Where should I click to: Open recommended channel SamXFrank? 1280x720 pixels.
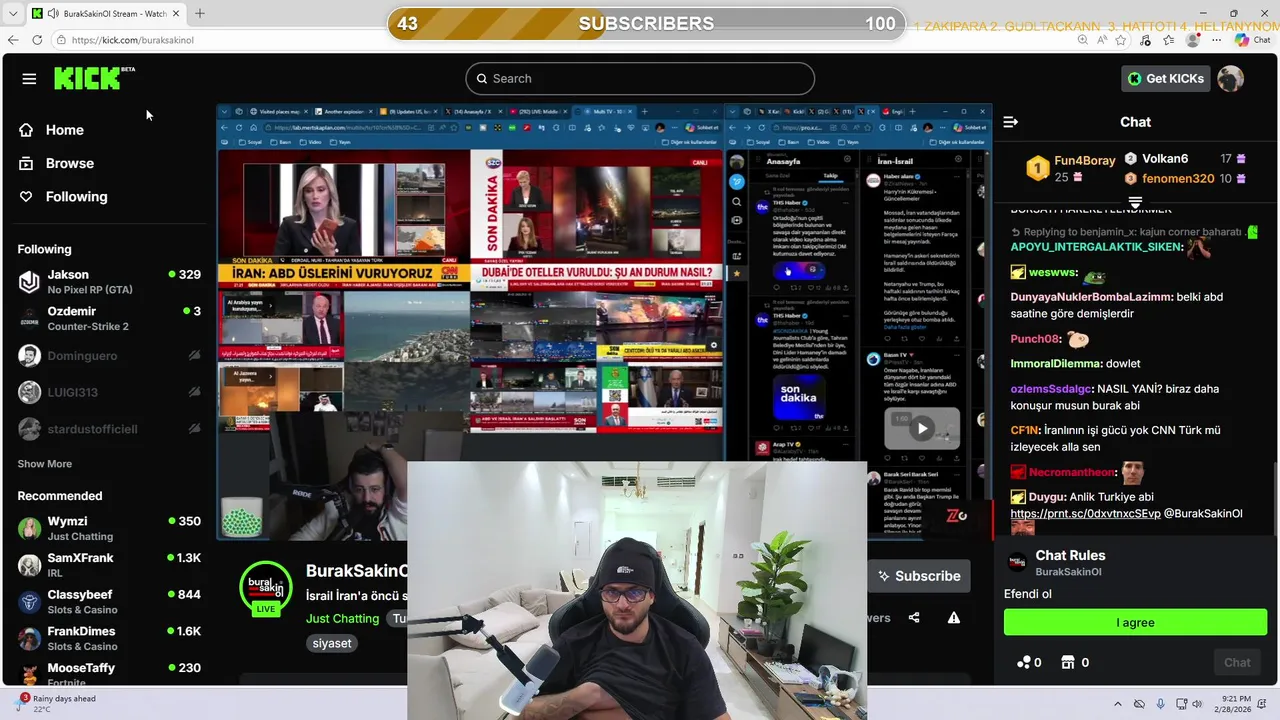tap(109, 565)
